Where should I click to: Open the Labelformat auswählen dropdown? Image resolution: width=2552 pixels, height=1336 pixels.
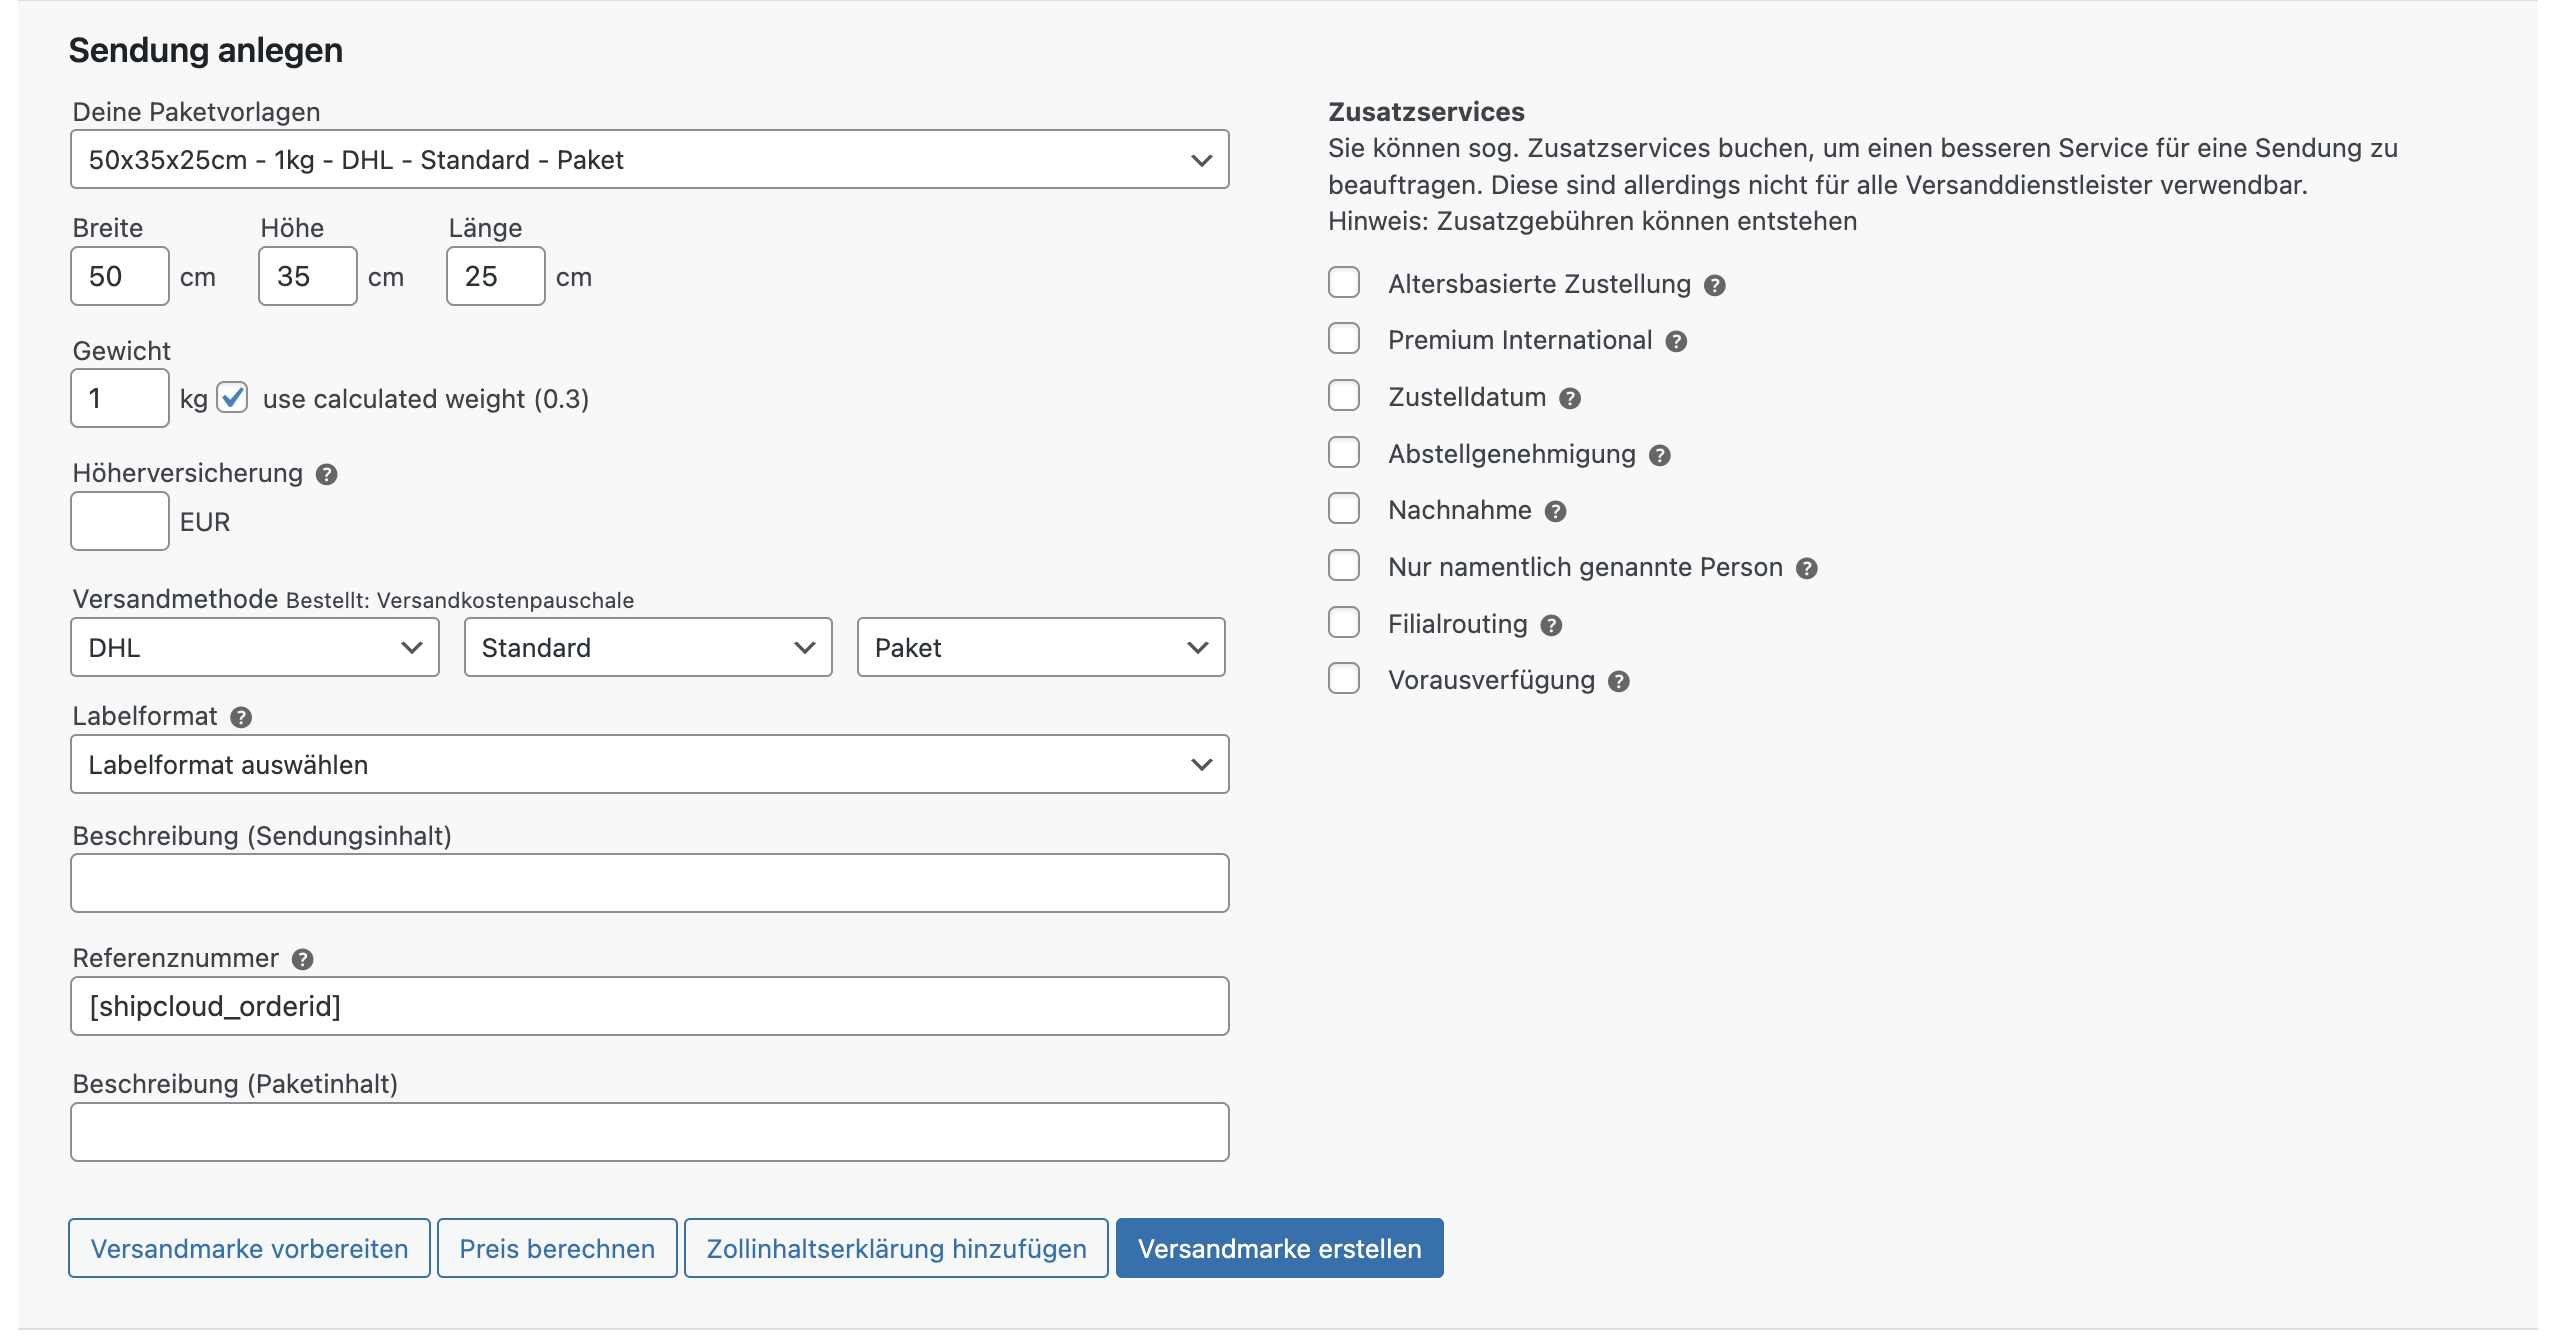pyautogui.click(x=650, y=762)
